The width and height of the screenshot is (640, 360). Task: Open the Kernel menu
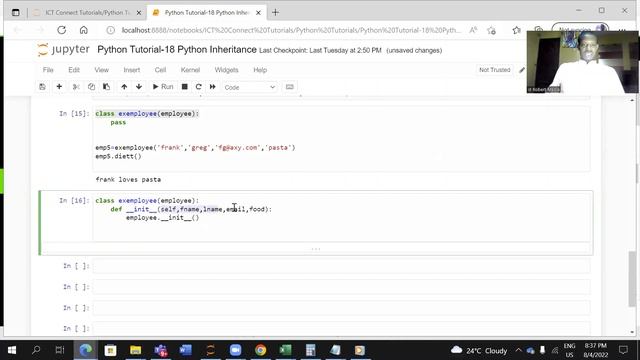[x=190, y=70]
